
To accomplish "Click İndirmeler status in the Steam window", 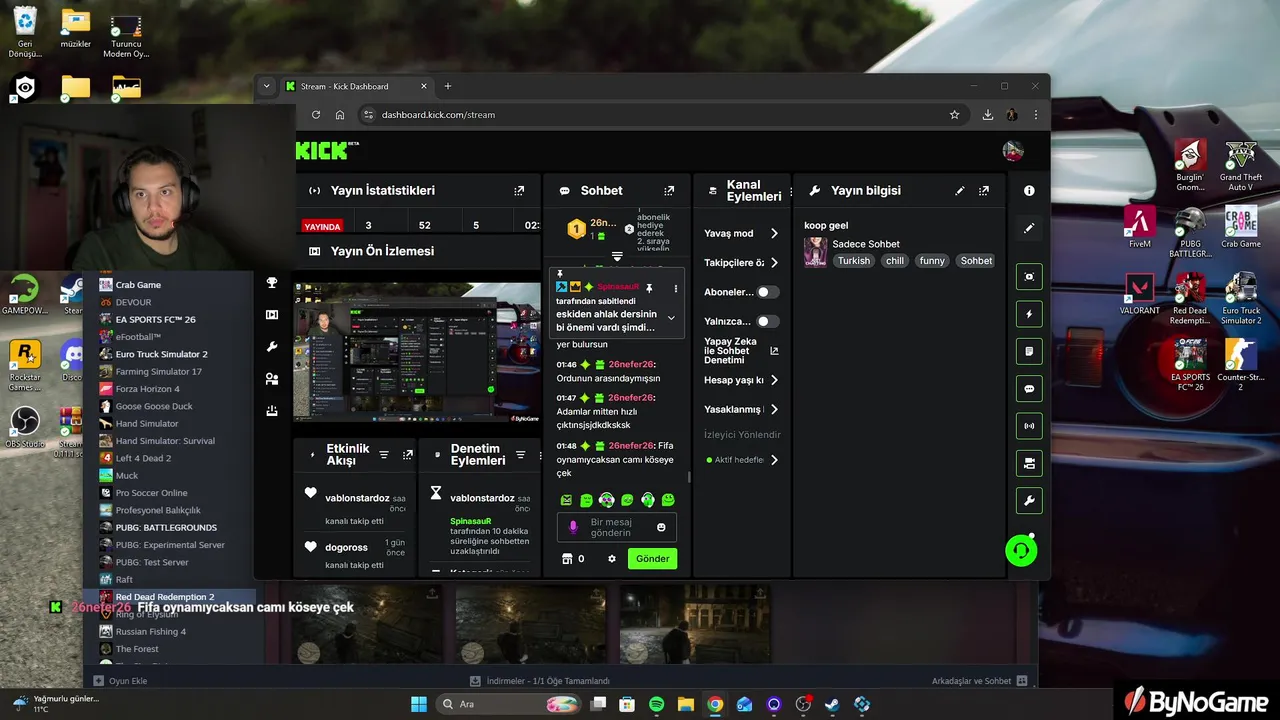I will (540, 681).
